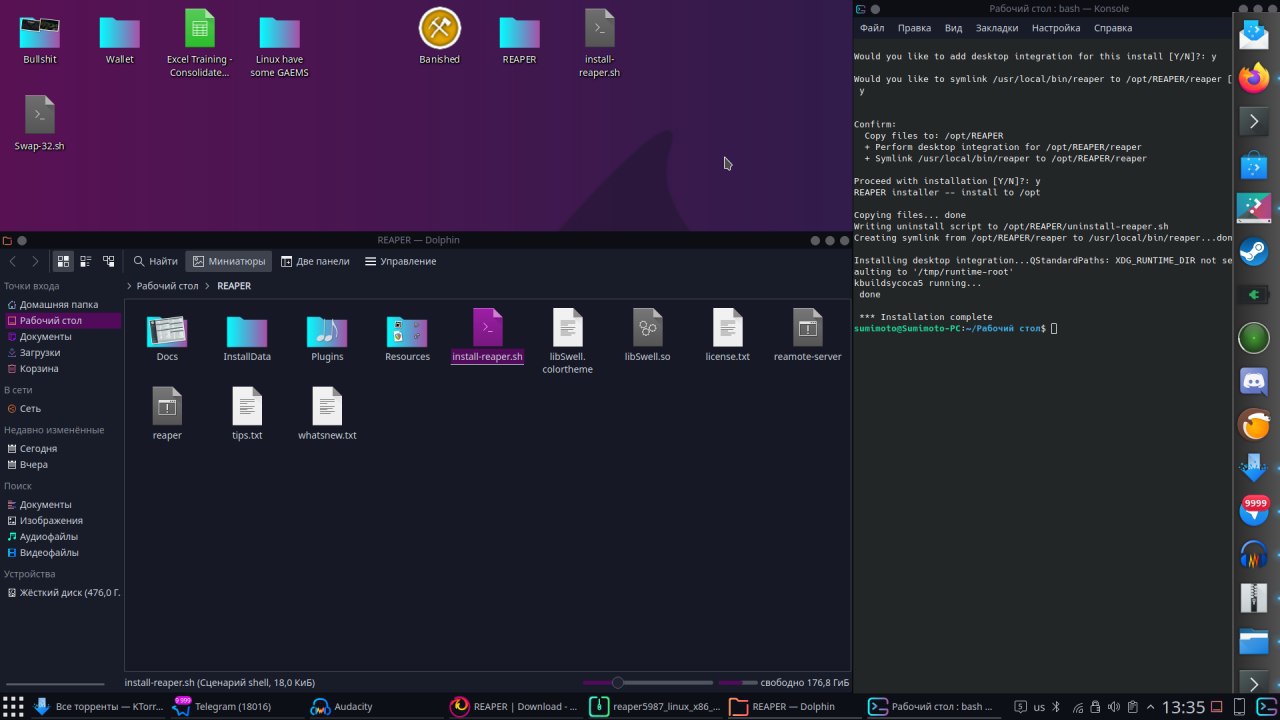The height and width of the screenshot is (720, 1280).
Task: Open the Найти search in Dolphin
Action: click(x=155, y=261)
